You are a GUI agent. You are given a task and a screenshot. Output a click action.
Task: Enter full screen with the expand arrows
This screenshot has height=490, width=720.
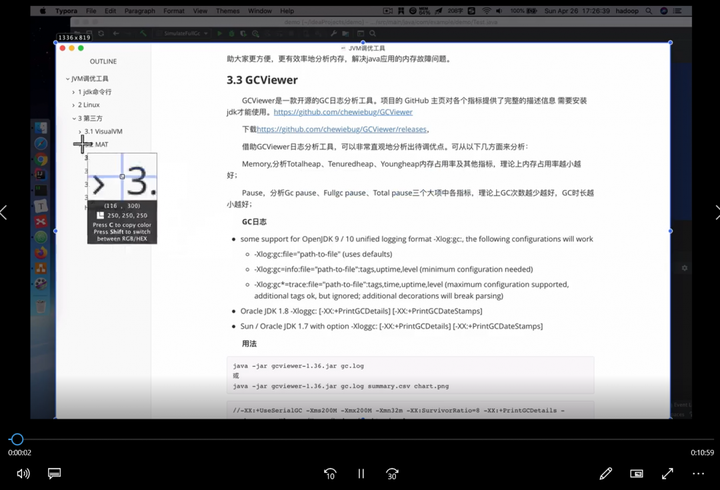[x=667, y=473]
